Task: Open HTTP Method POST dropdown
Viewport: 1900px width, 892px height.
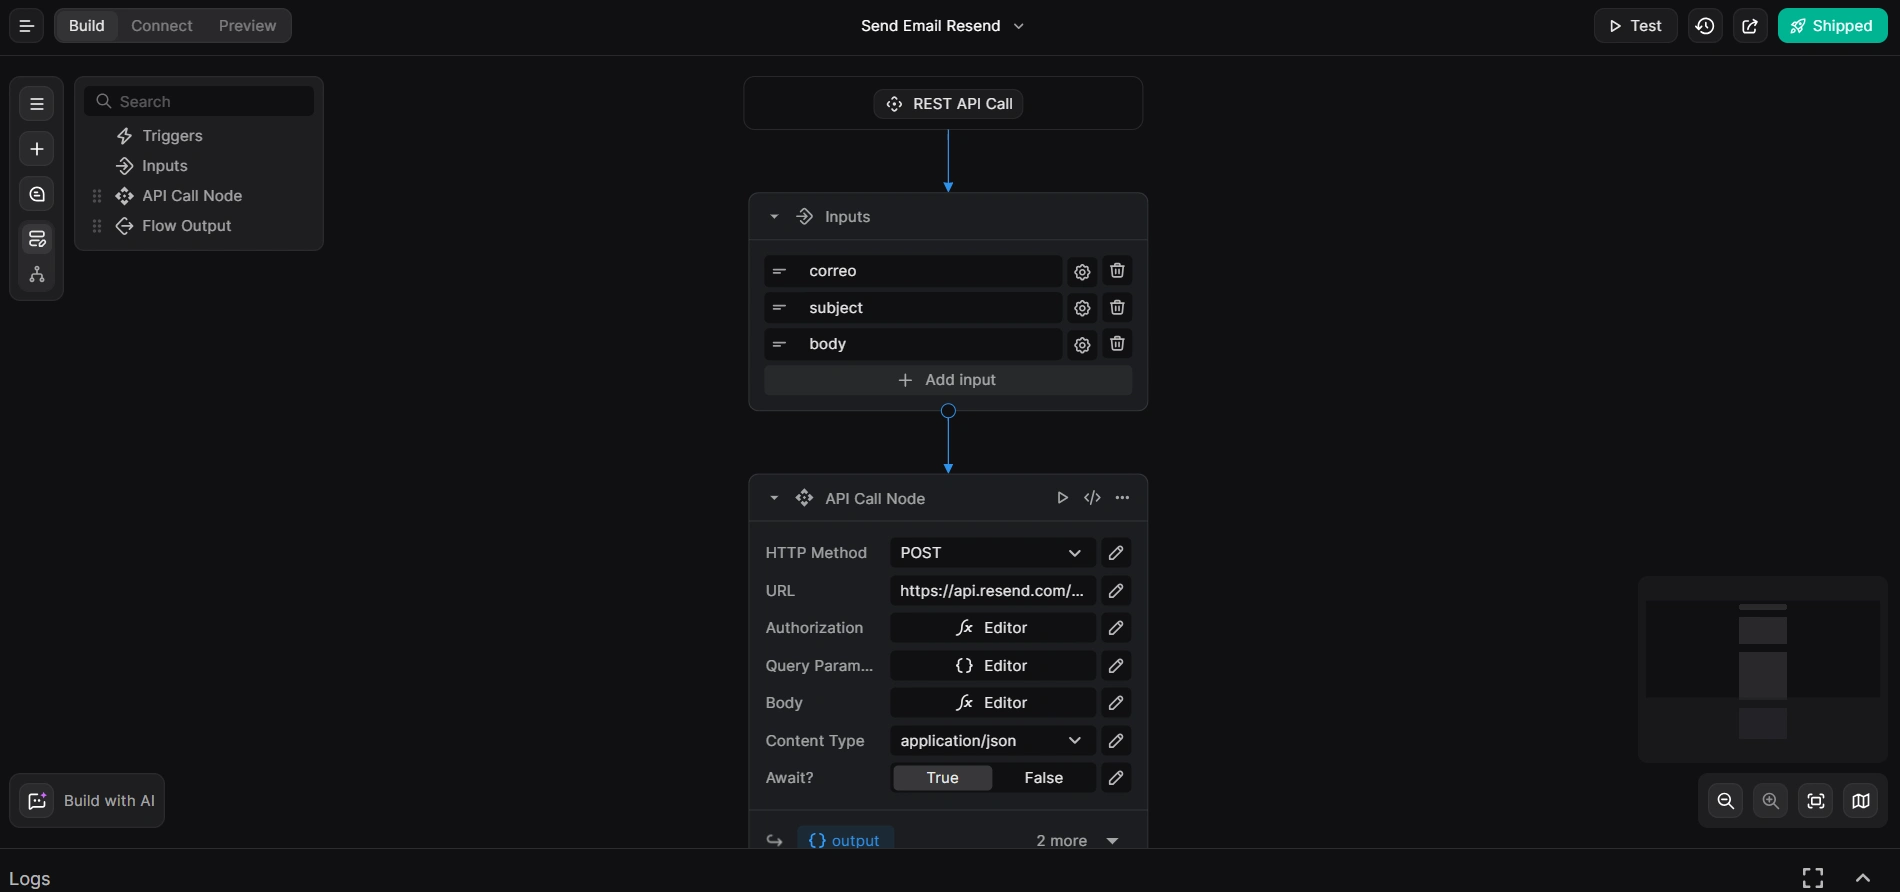Action: (991, 553)
